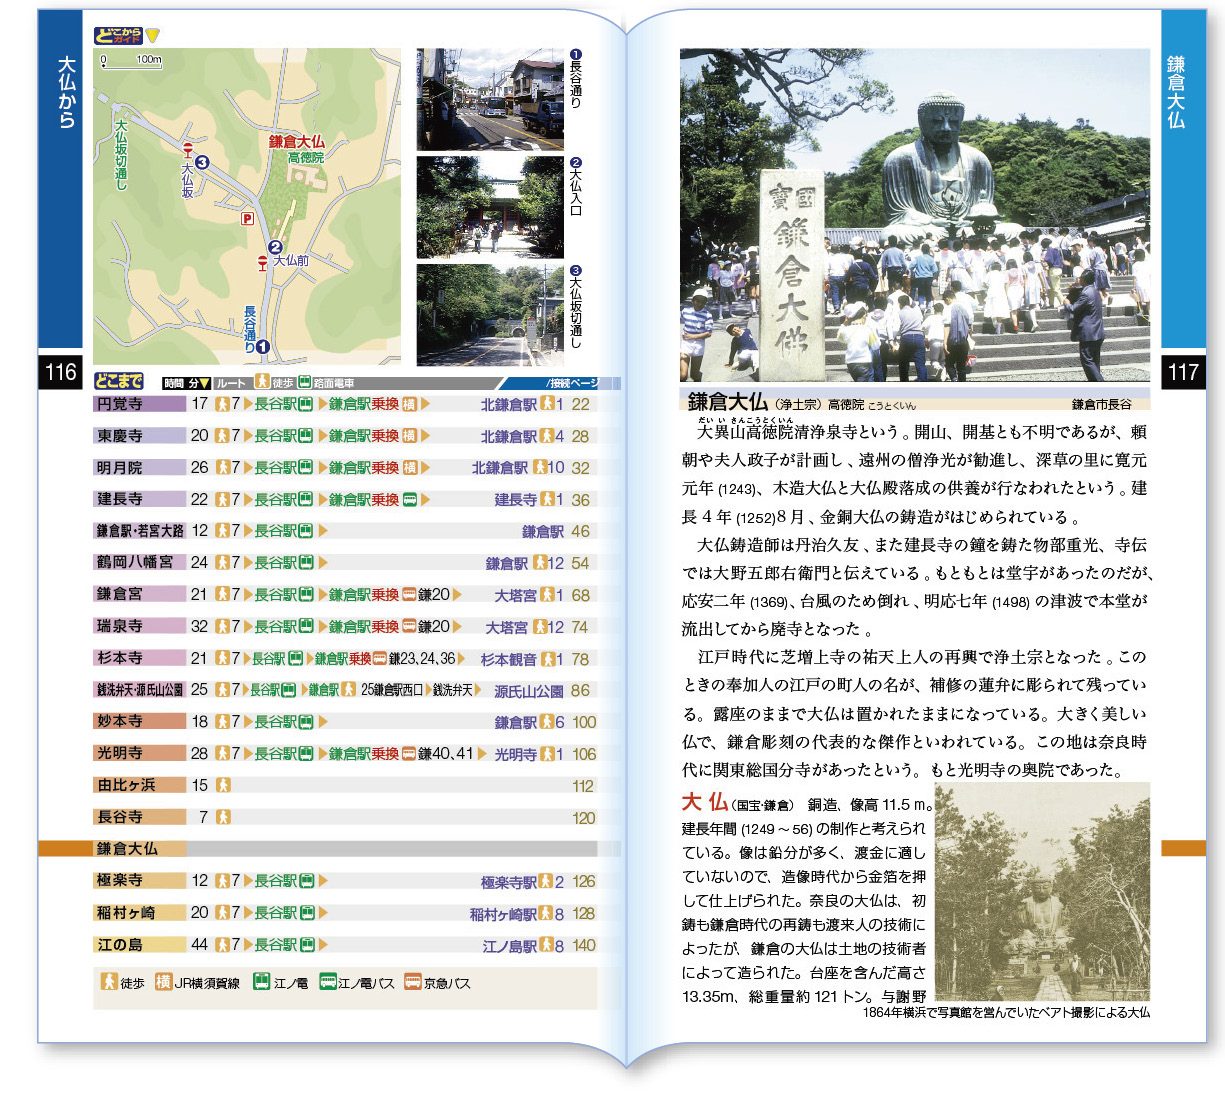This screenshot has height=1100, width=1225.
Task: Open the 長谷通り street photo thumbnail
Action: 490,99
